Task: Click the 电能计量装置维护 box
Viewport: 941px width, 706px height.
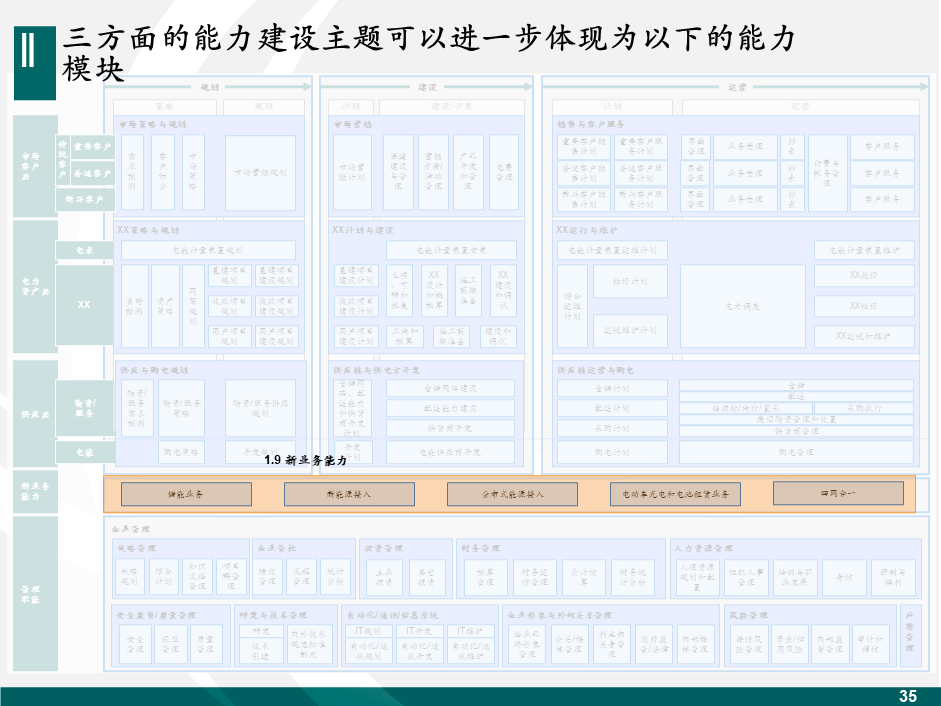Action: (864, 250)
